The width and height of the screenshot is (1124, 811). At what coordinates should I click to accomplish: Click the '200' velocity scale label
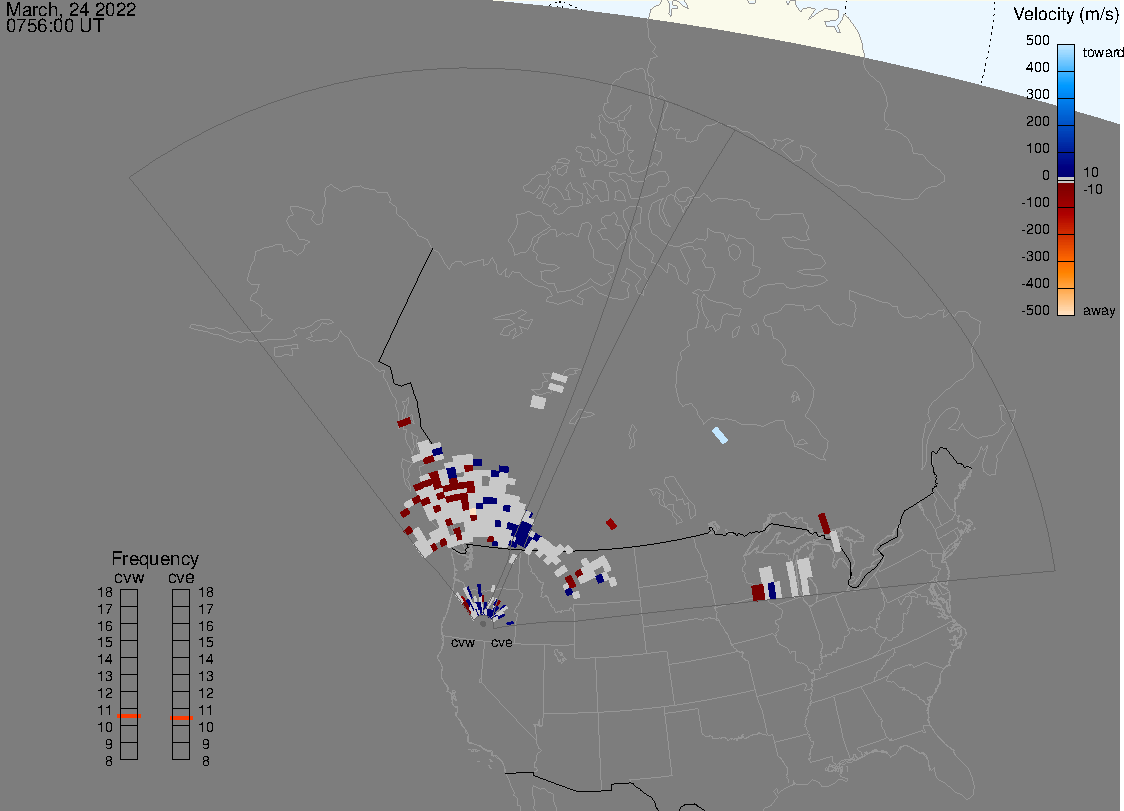tap(1037, 121)
